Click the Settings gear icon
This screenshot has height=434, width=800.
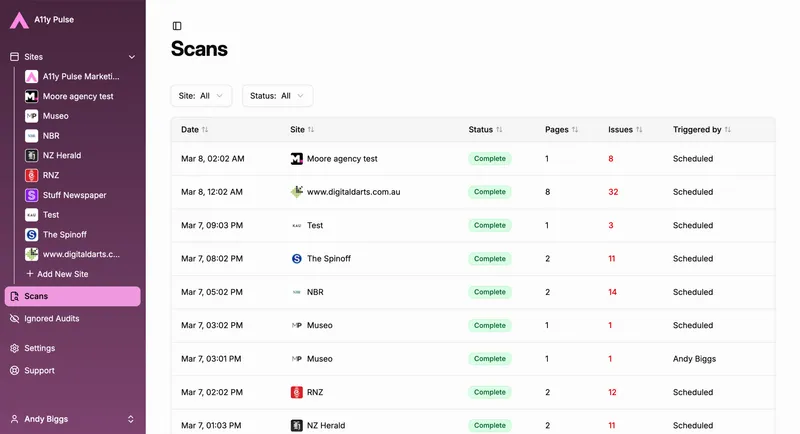(x=14, y=348)
